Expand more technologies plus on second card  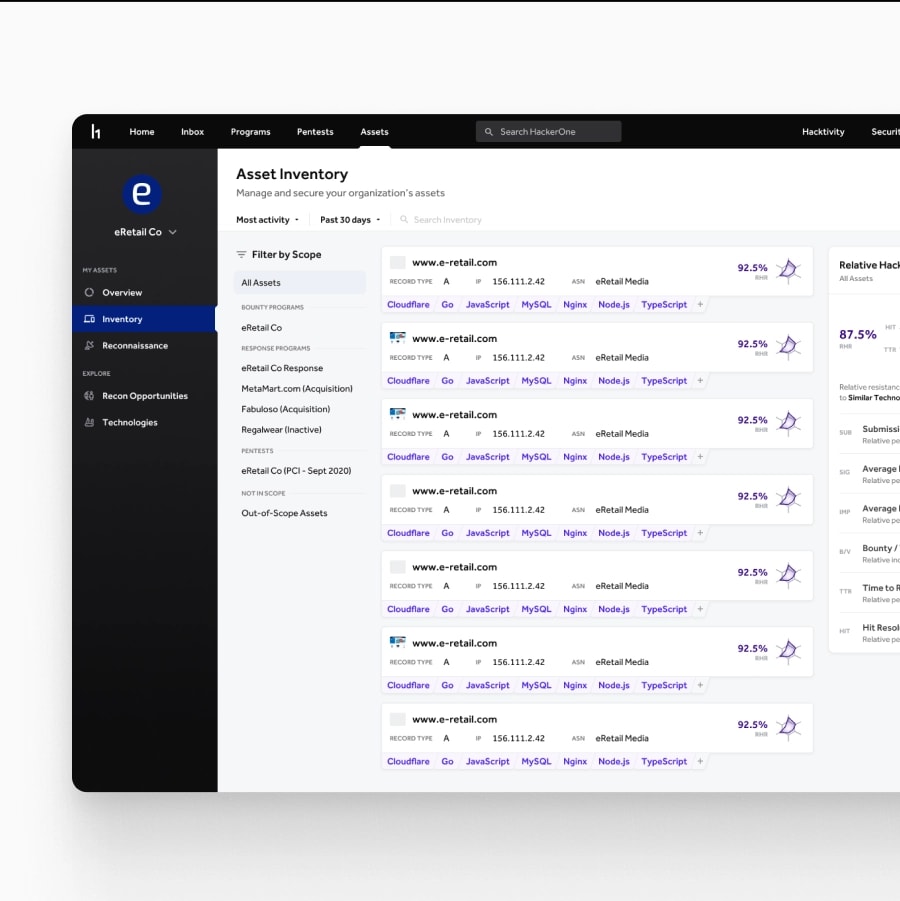pyautogui.click(x=700, y=380)
